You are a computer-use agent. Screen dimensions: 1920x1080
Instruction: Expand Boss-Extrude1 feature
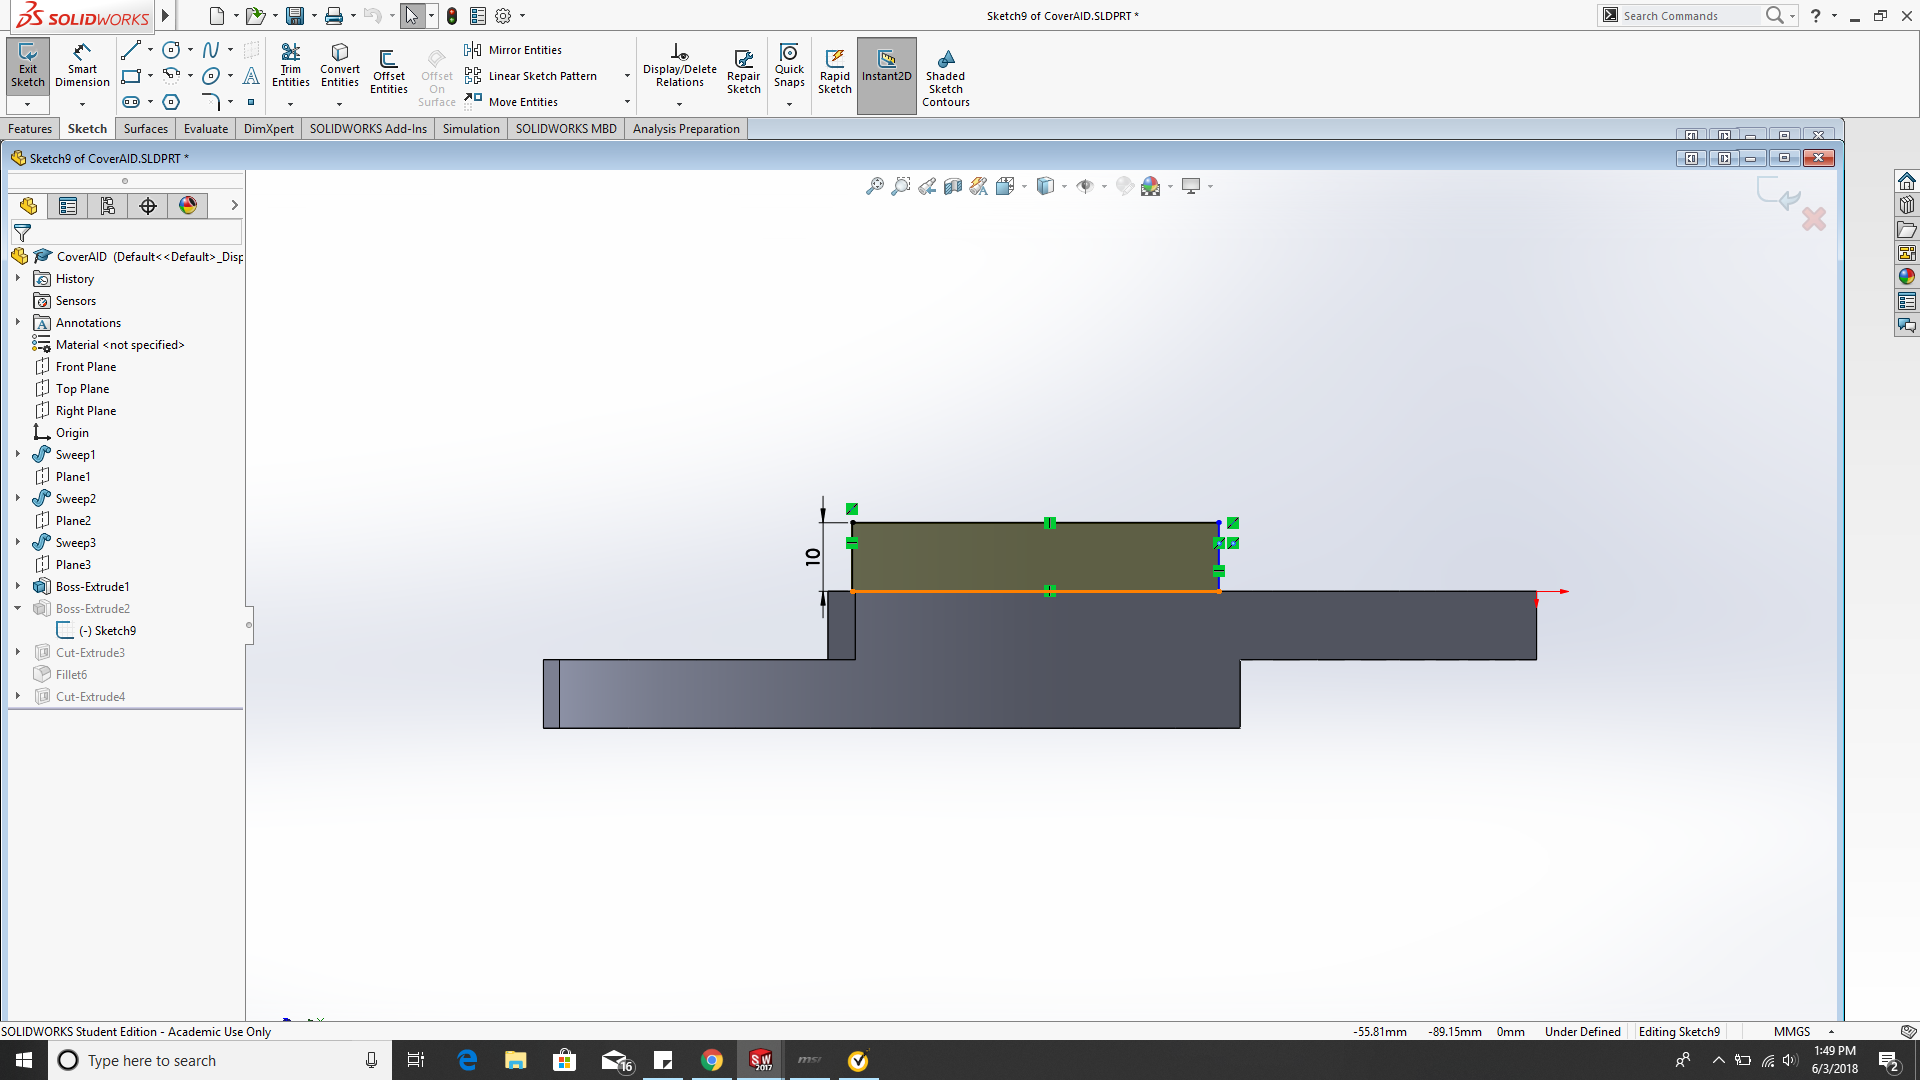click(18, 586)
